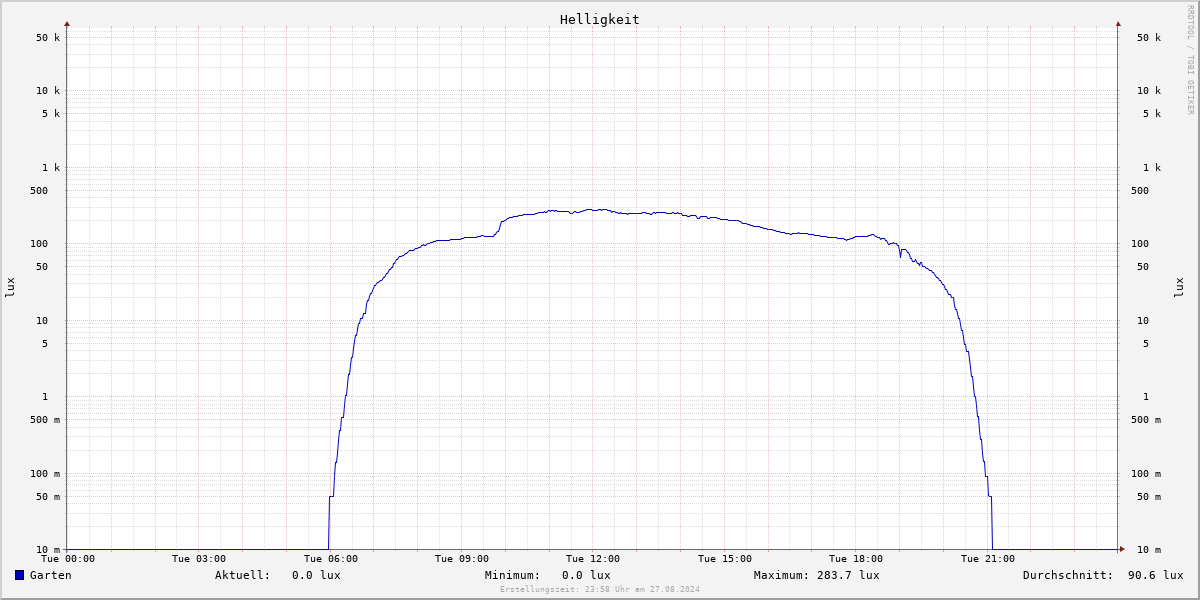Click the Tue 12:00 time axis label
This screenshot has width=1200, height=600.
(x=593, y=559)
